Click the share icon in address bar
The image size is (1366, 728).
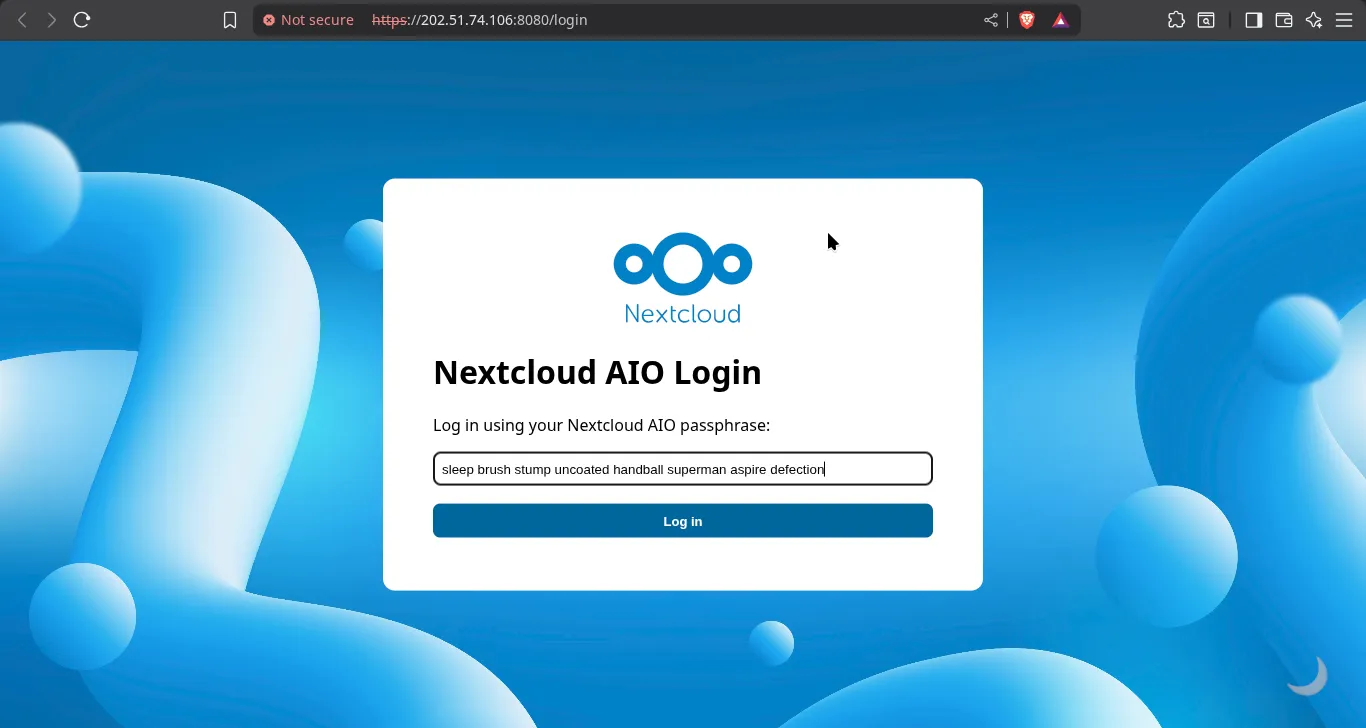(990, 20)
